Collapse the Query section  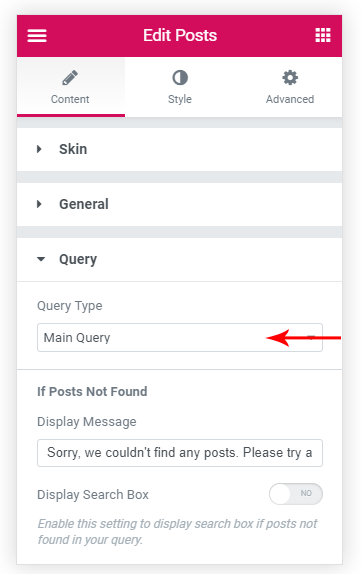[x=179, y=260]
